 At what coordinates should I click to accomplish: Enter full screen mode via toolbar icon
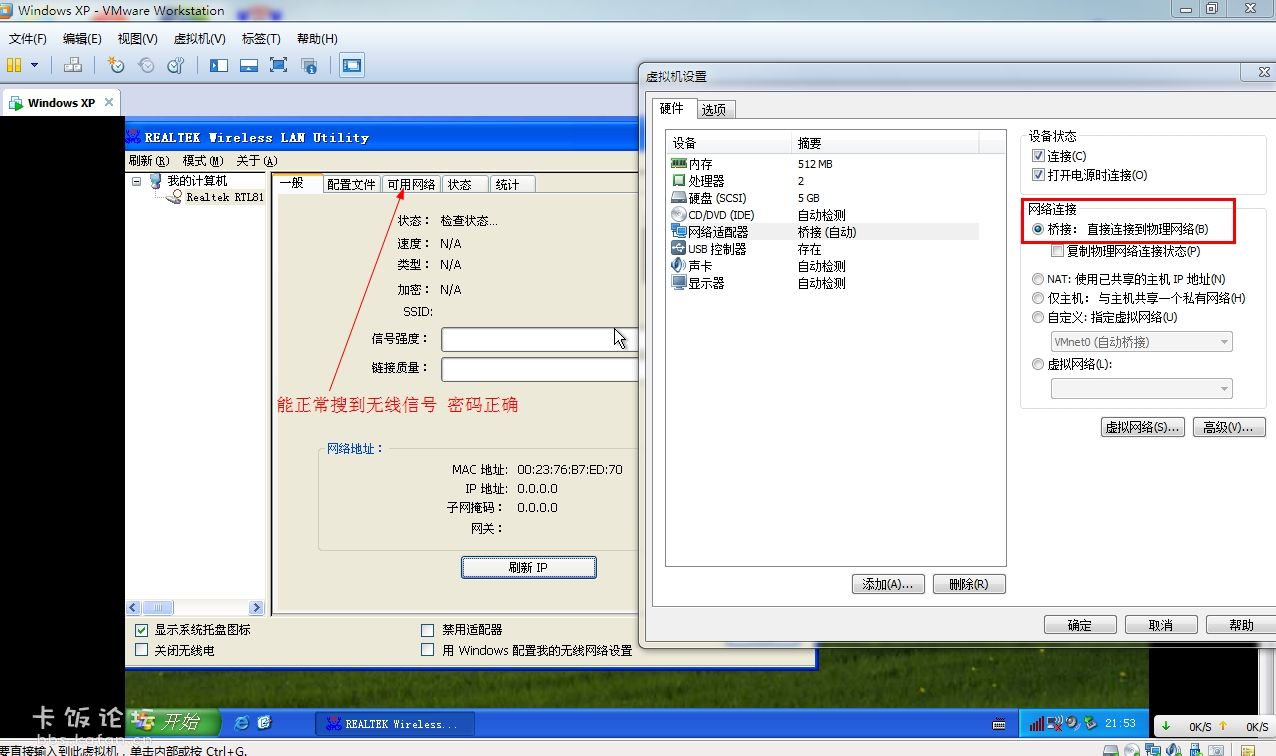[x=279, y=65]
